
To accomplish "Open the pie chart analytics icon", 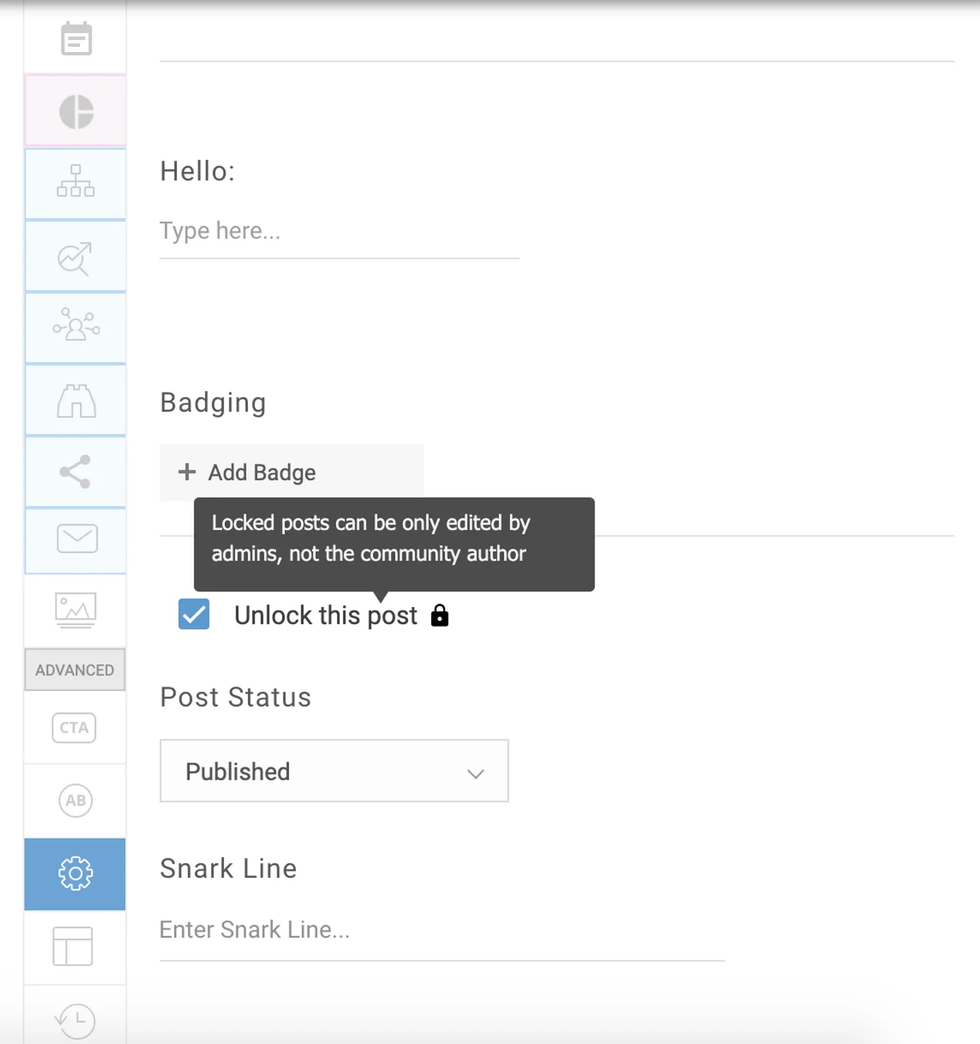I will coord(76,112).
